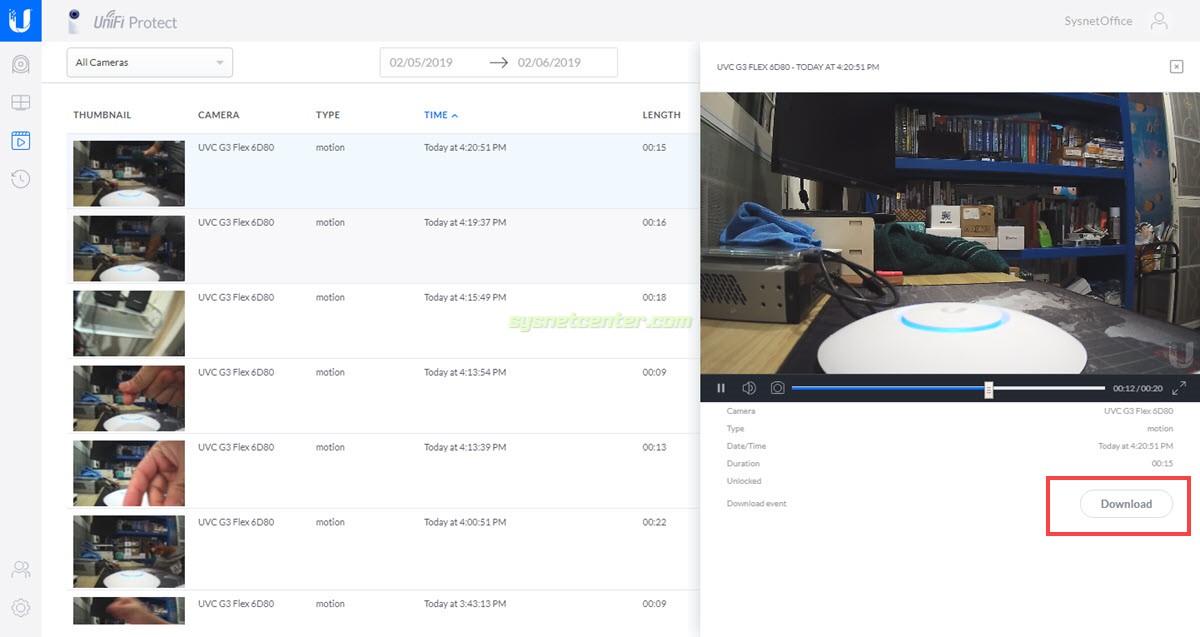Pause the video playback
Viewport: 1200px width, 637px height.
click(x=721, y=388)
